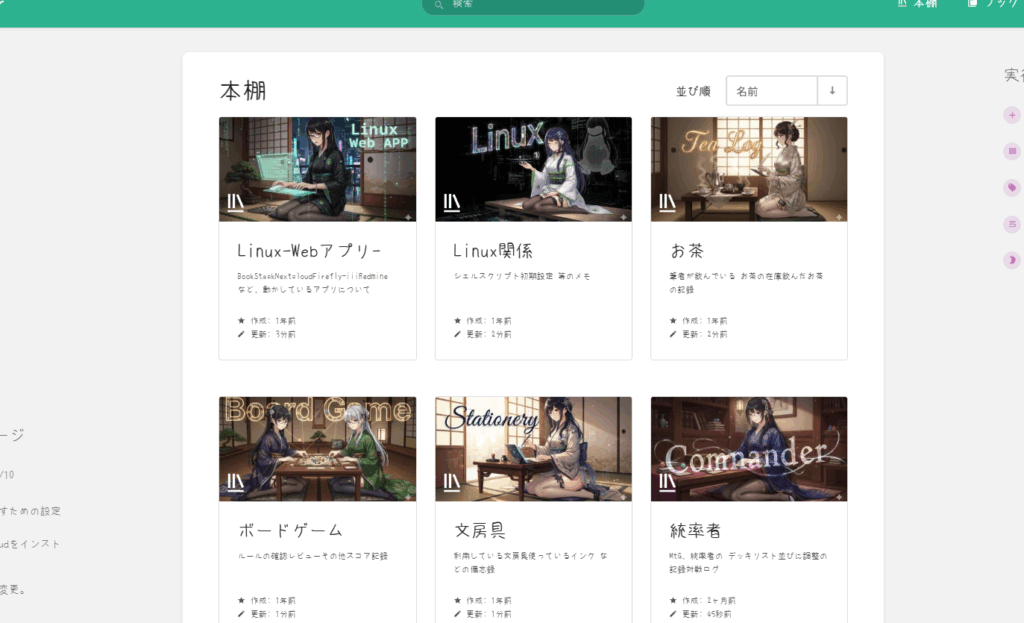This screenshot has height=623, width=1024.
Task: Reverse sort direction with the arrow button
Action: [x=832, y=91]
